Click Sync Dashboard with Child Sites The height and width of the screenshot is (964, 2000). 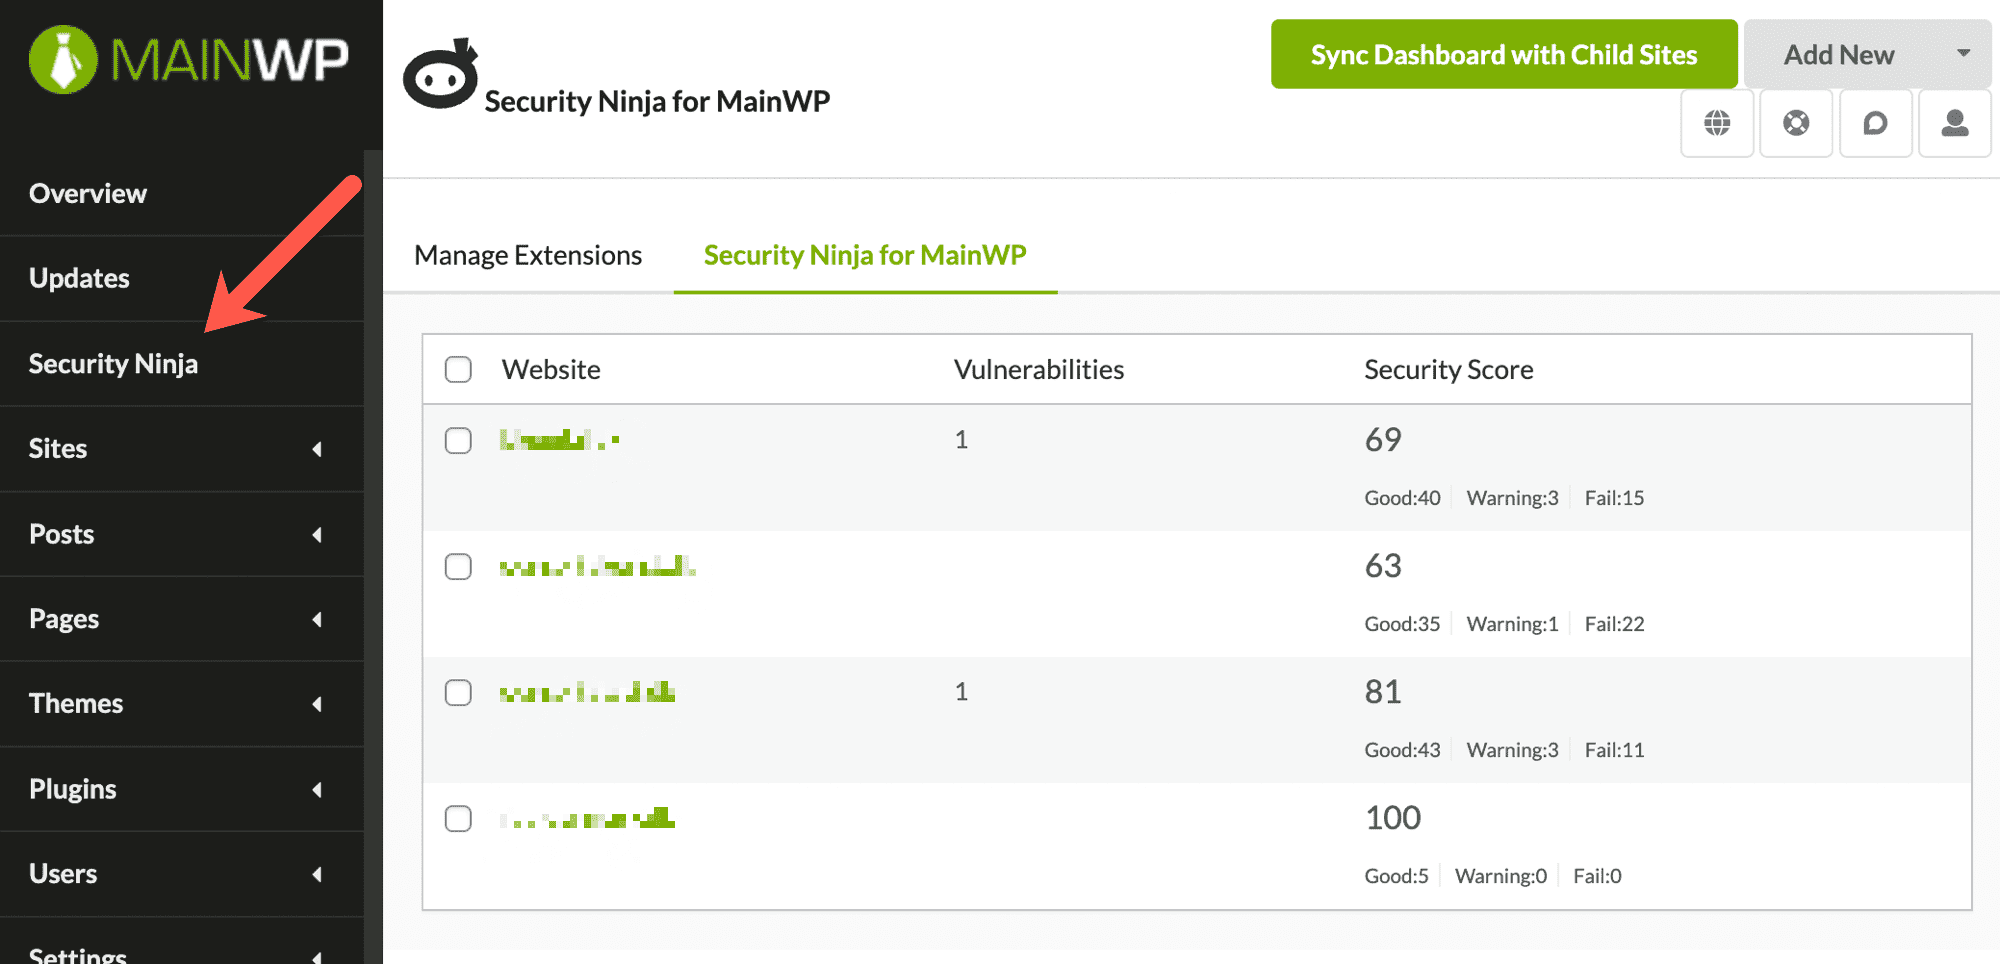[1502, 54]
